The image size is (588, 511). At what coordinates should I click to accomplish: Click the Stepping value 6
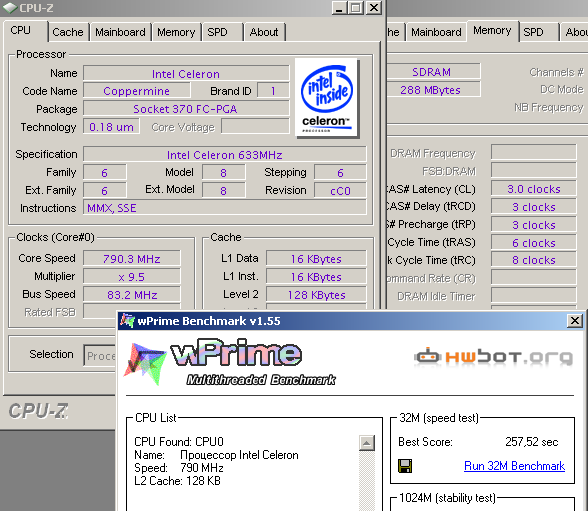pos(340,172)
